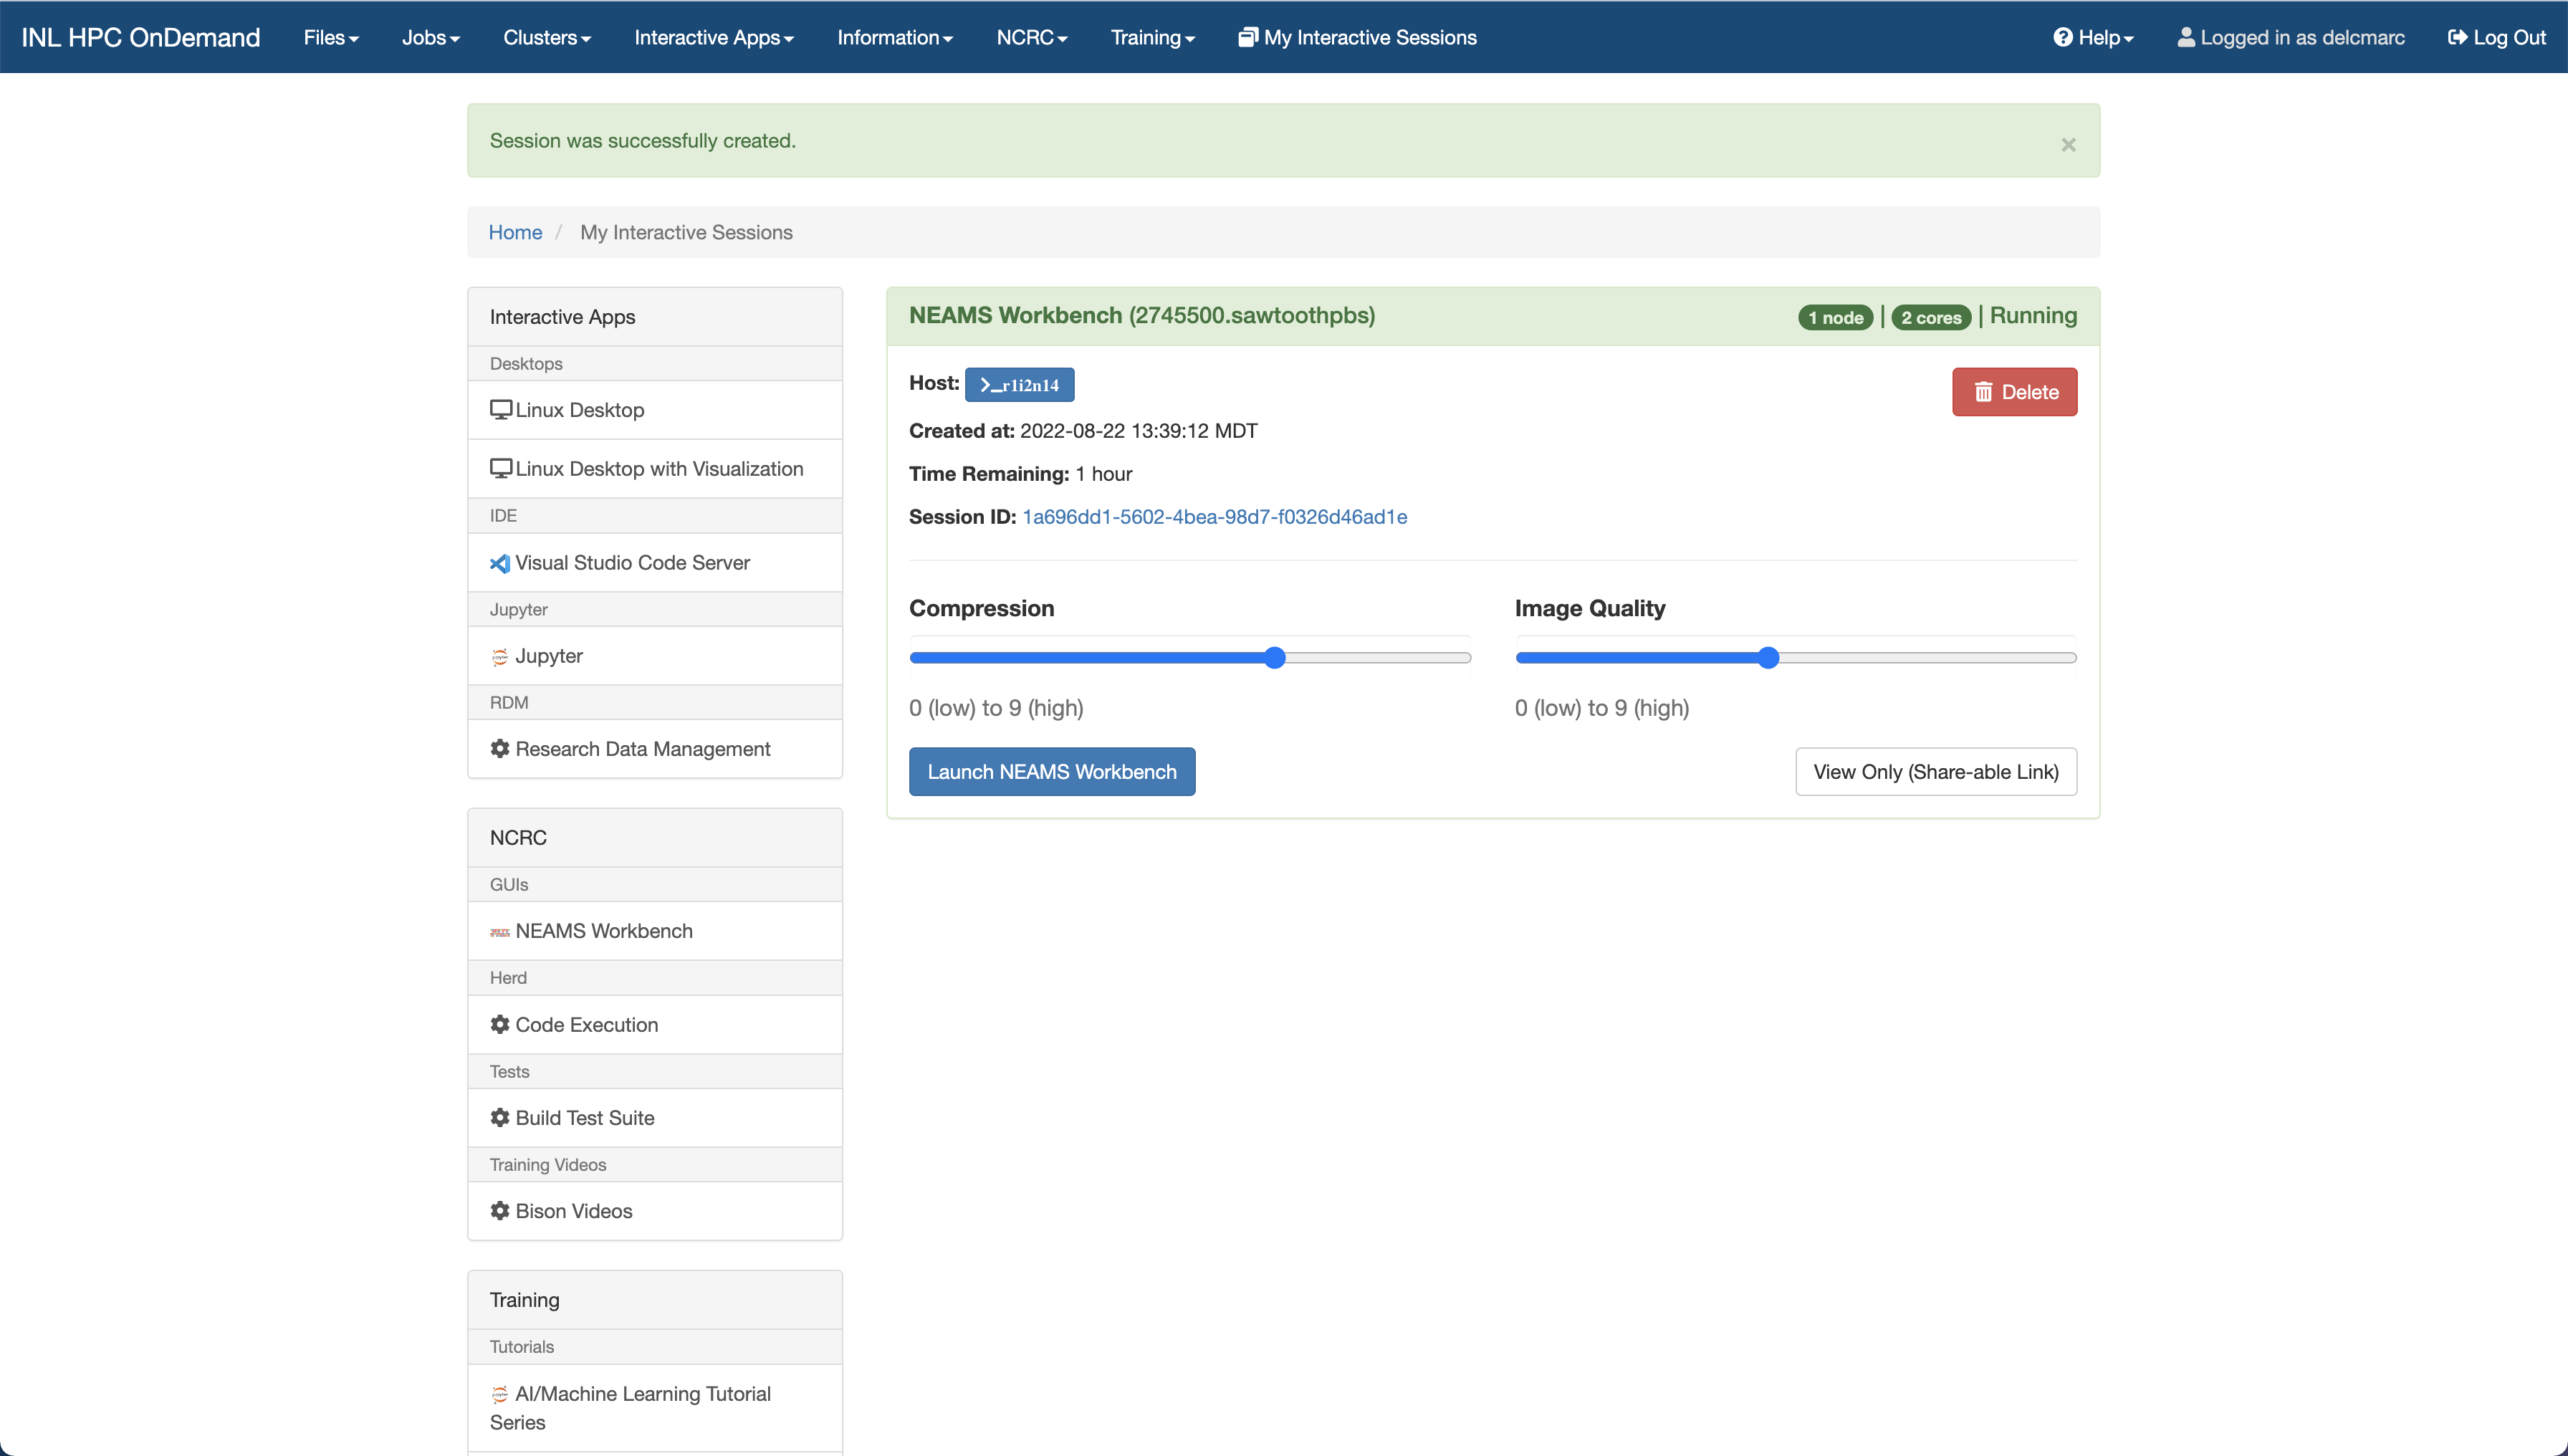The height and width of the screenshot is (1456, 2568).
Task: Delete the NEAMS Workbench session
Action: 2014,392
